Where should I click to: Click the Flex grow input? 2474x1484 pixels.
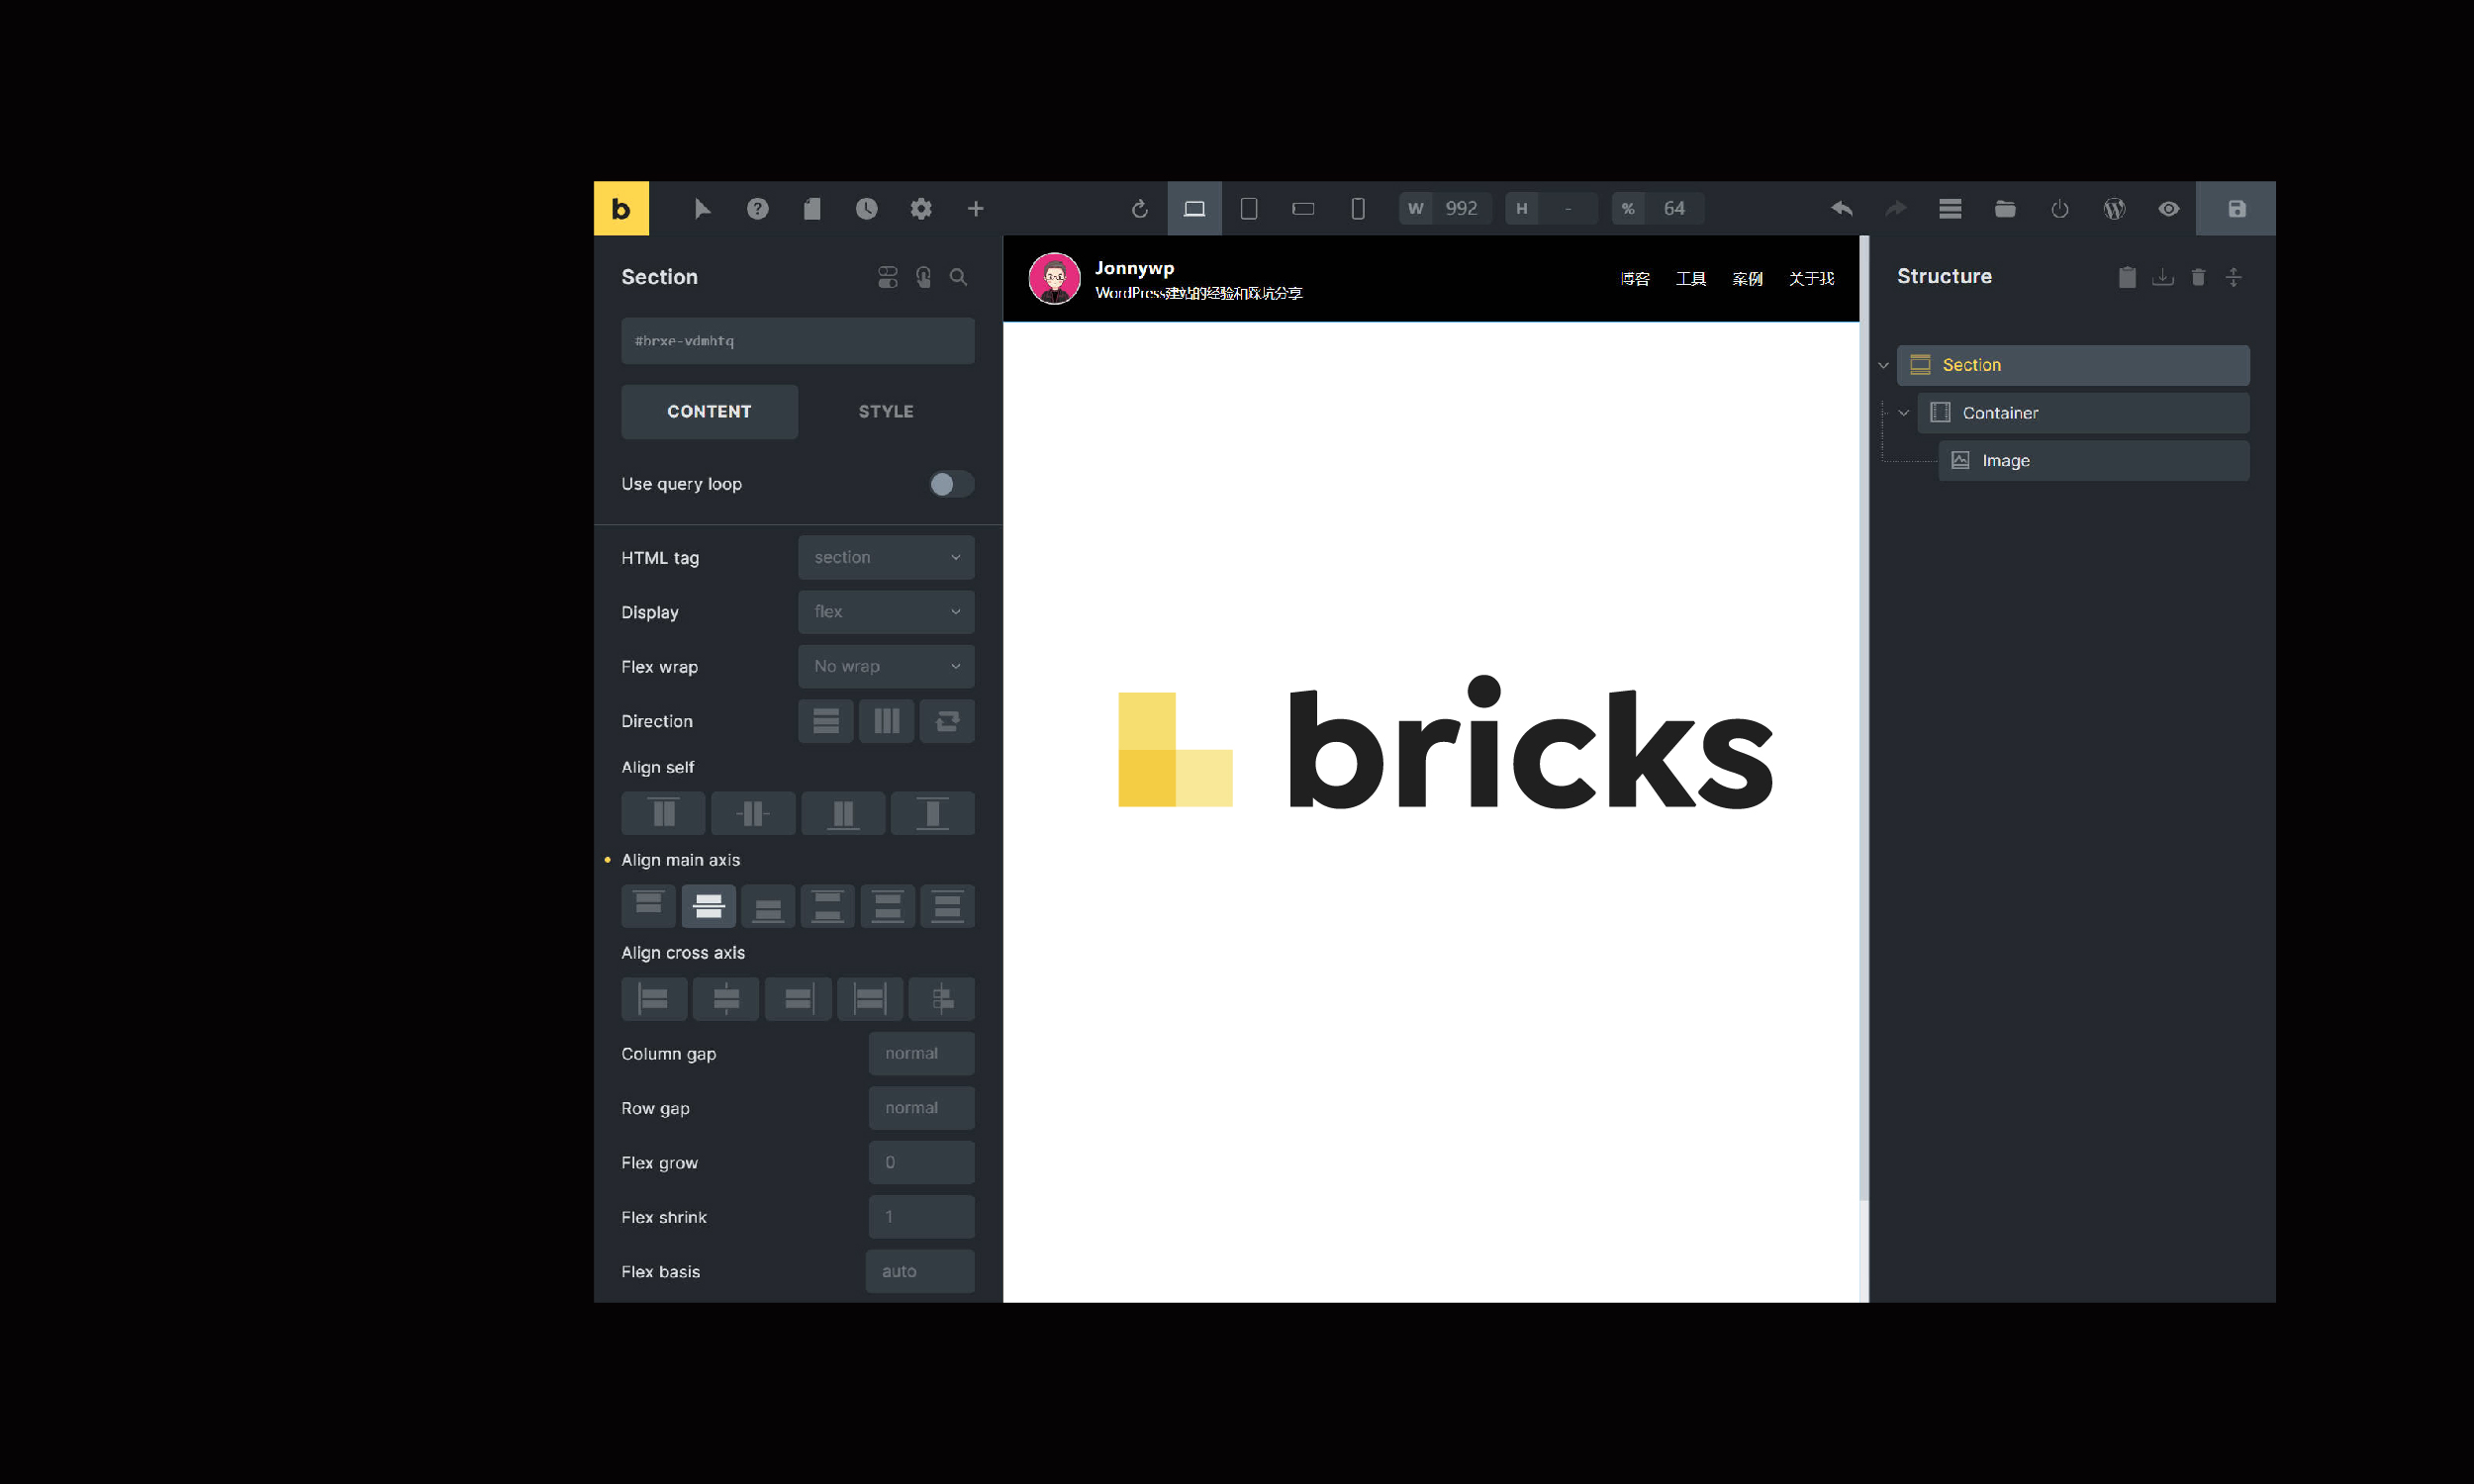click(921, 1162)
